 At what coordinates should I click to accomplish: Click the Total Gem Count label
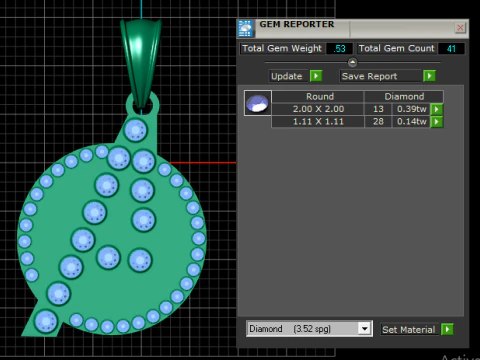(x=397, y=49)
